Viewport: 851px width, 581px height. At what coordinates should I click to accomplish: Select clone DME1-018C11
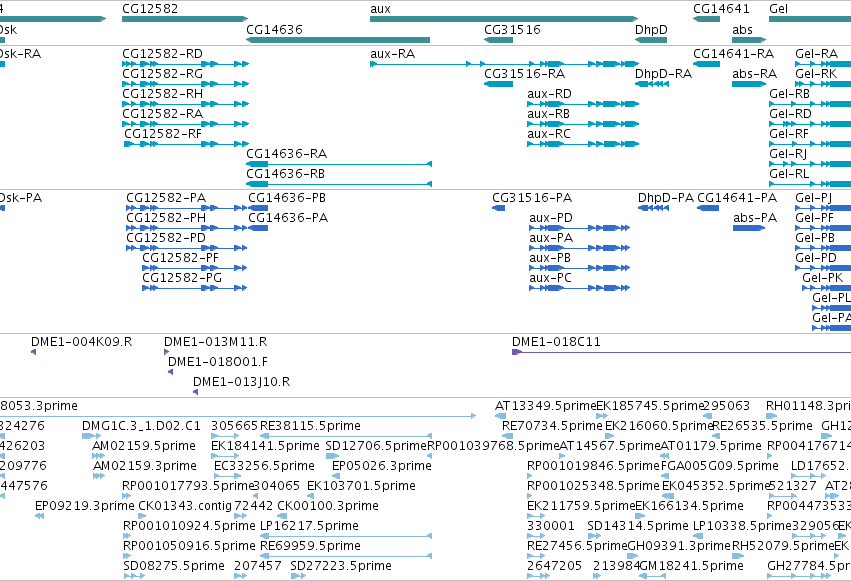tap(681, 352)
